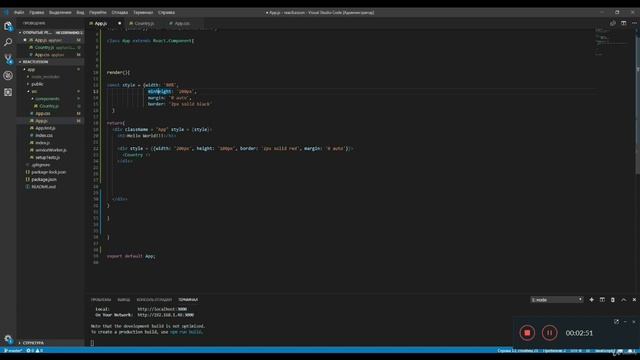
Task: Expand the СТРУКТУРА outline section
Action: tap(50, 343)
